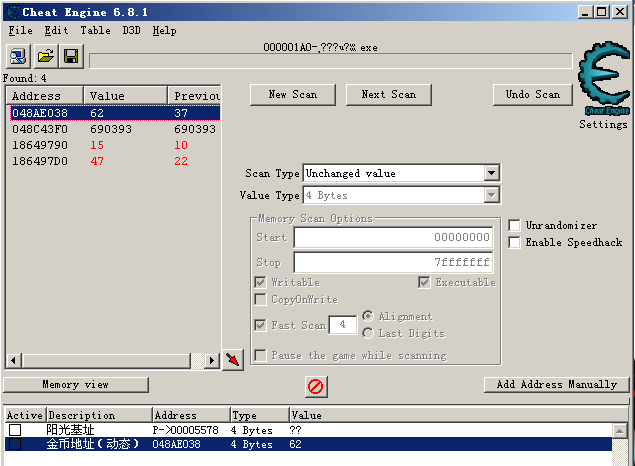Click the Address column header in results
The width and height of the screenshot is (635, 466).
point(45,96)
